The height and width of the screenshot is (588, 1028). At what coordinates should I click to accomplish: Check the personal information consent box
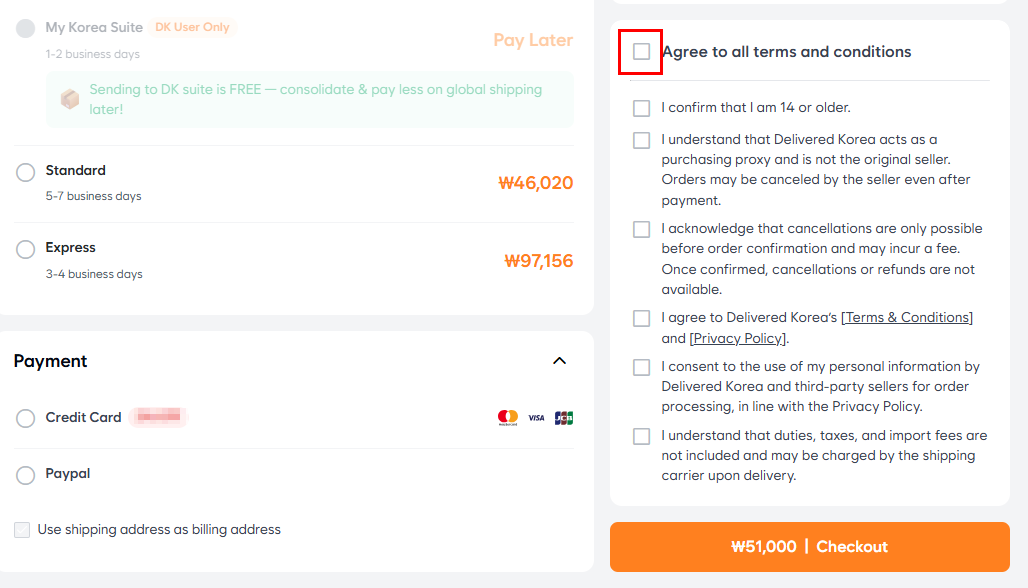(641, 367)
